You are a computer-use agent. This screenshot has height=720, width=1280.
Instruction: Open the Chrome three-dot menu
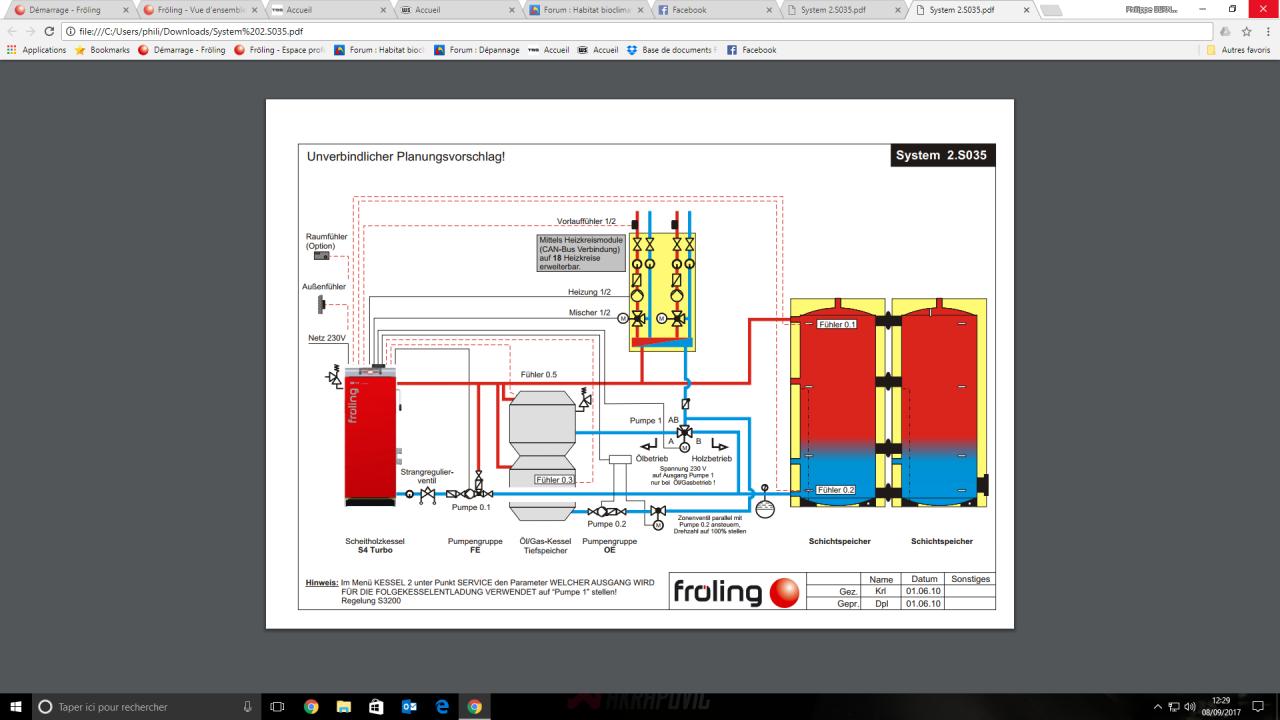[x=1268, y=31]
